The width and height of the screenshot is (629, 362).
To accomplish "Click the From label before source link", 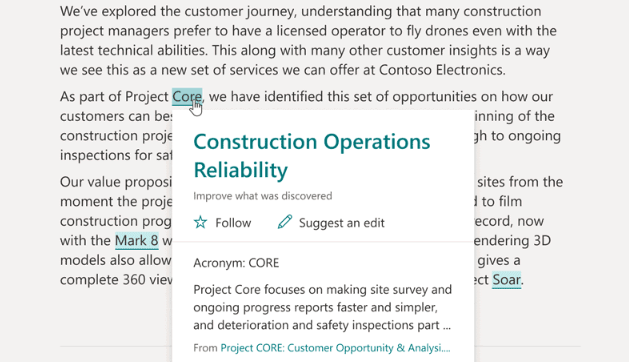I will pos(205,348).
